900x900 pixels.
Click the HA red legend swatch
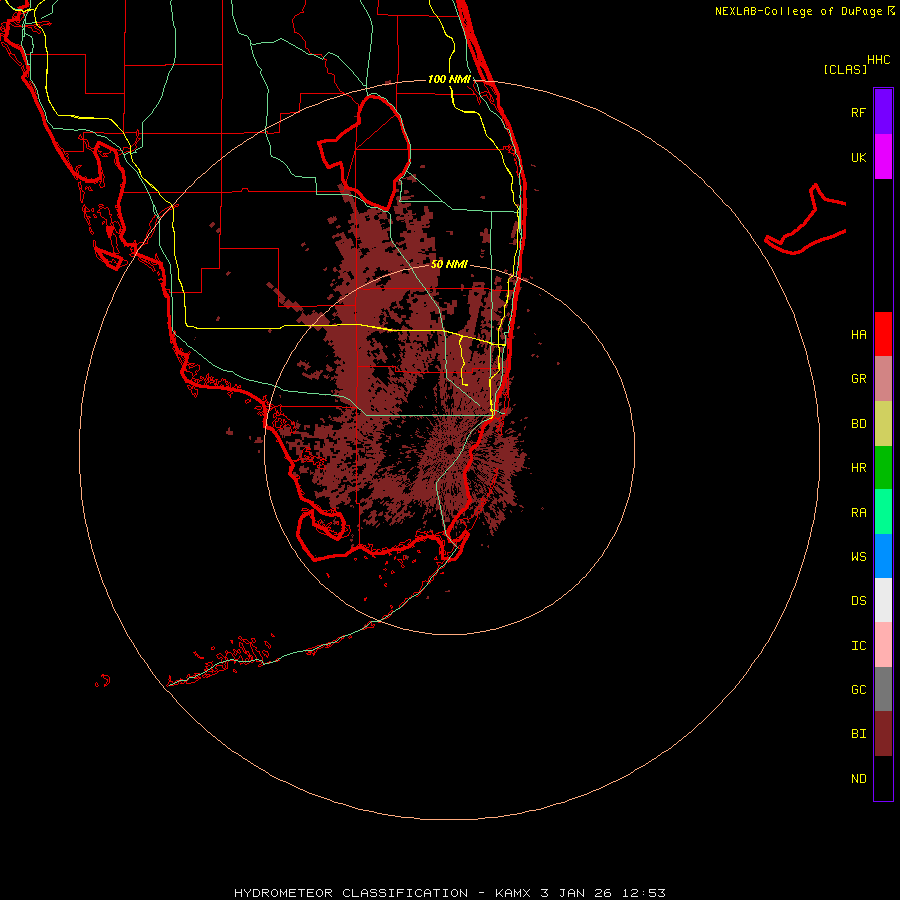[883, 334]
